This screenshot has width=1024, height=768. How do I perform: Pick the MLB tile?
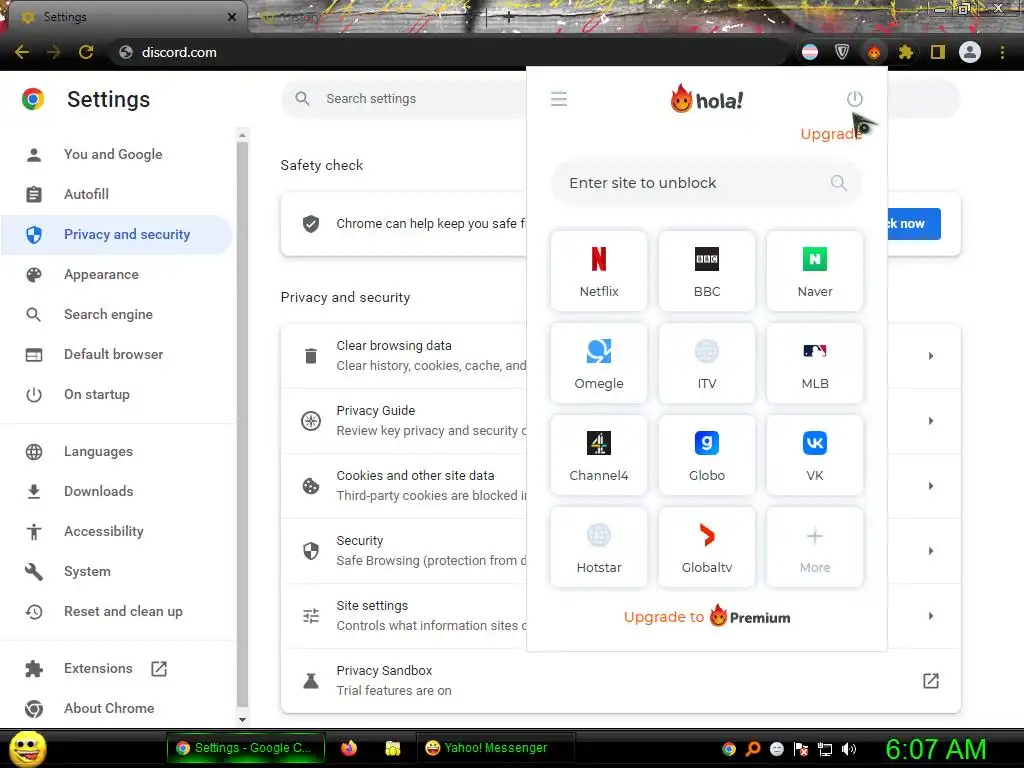pyautogui.click(x=814, y=363)
